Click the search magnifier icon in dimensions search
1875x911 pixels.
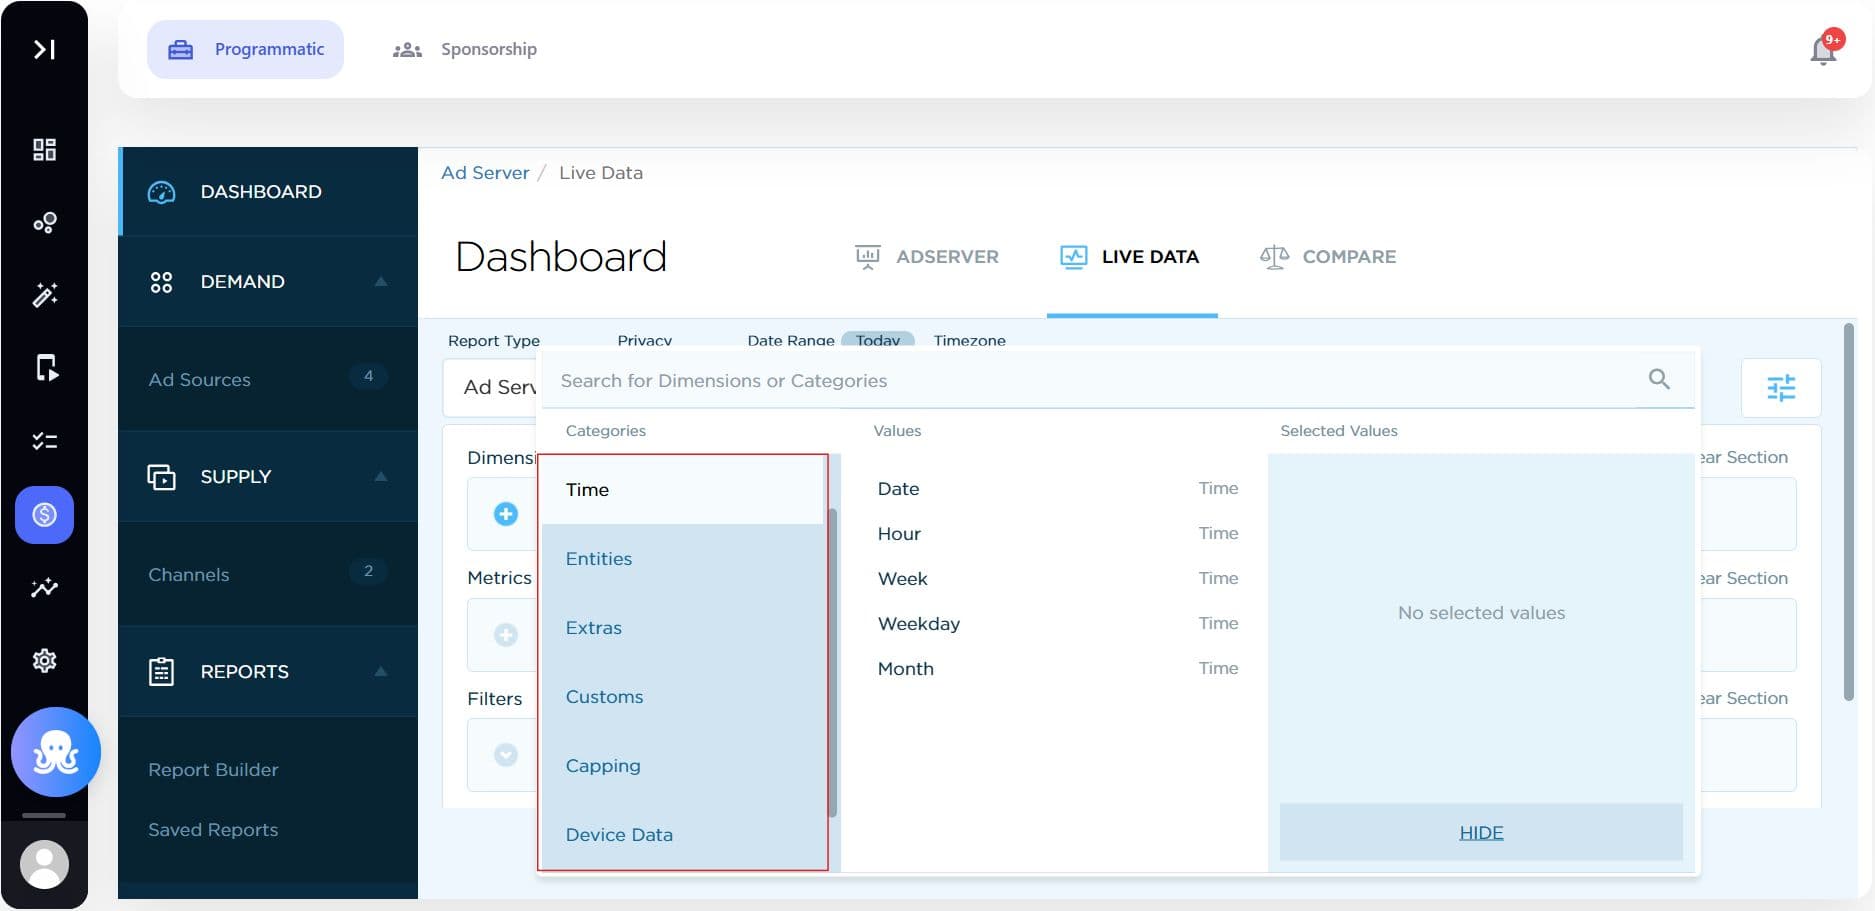(x=1659, y=379)
